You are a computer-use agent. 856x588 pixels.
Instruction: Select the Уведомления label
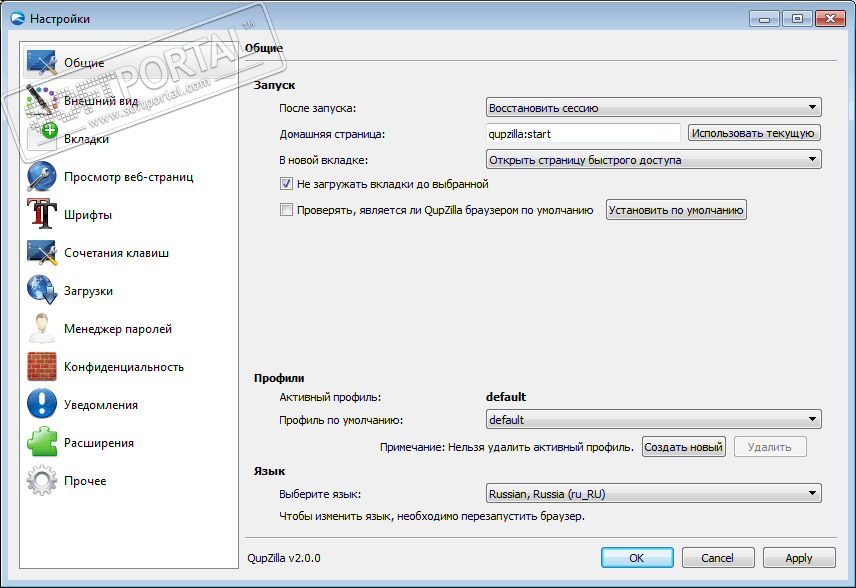pos(101,405)
